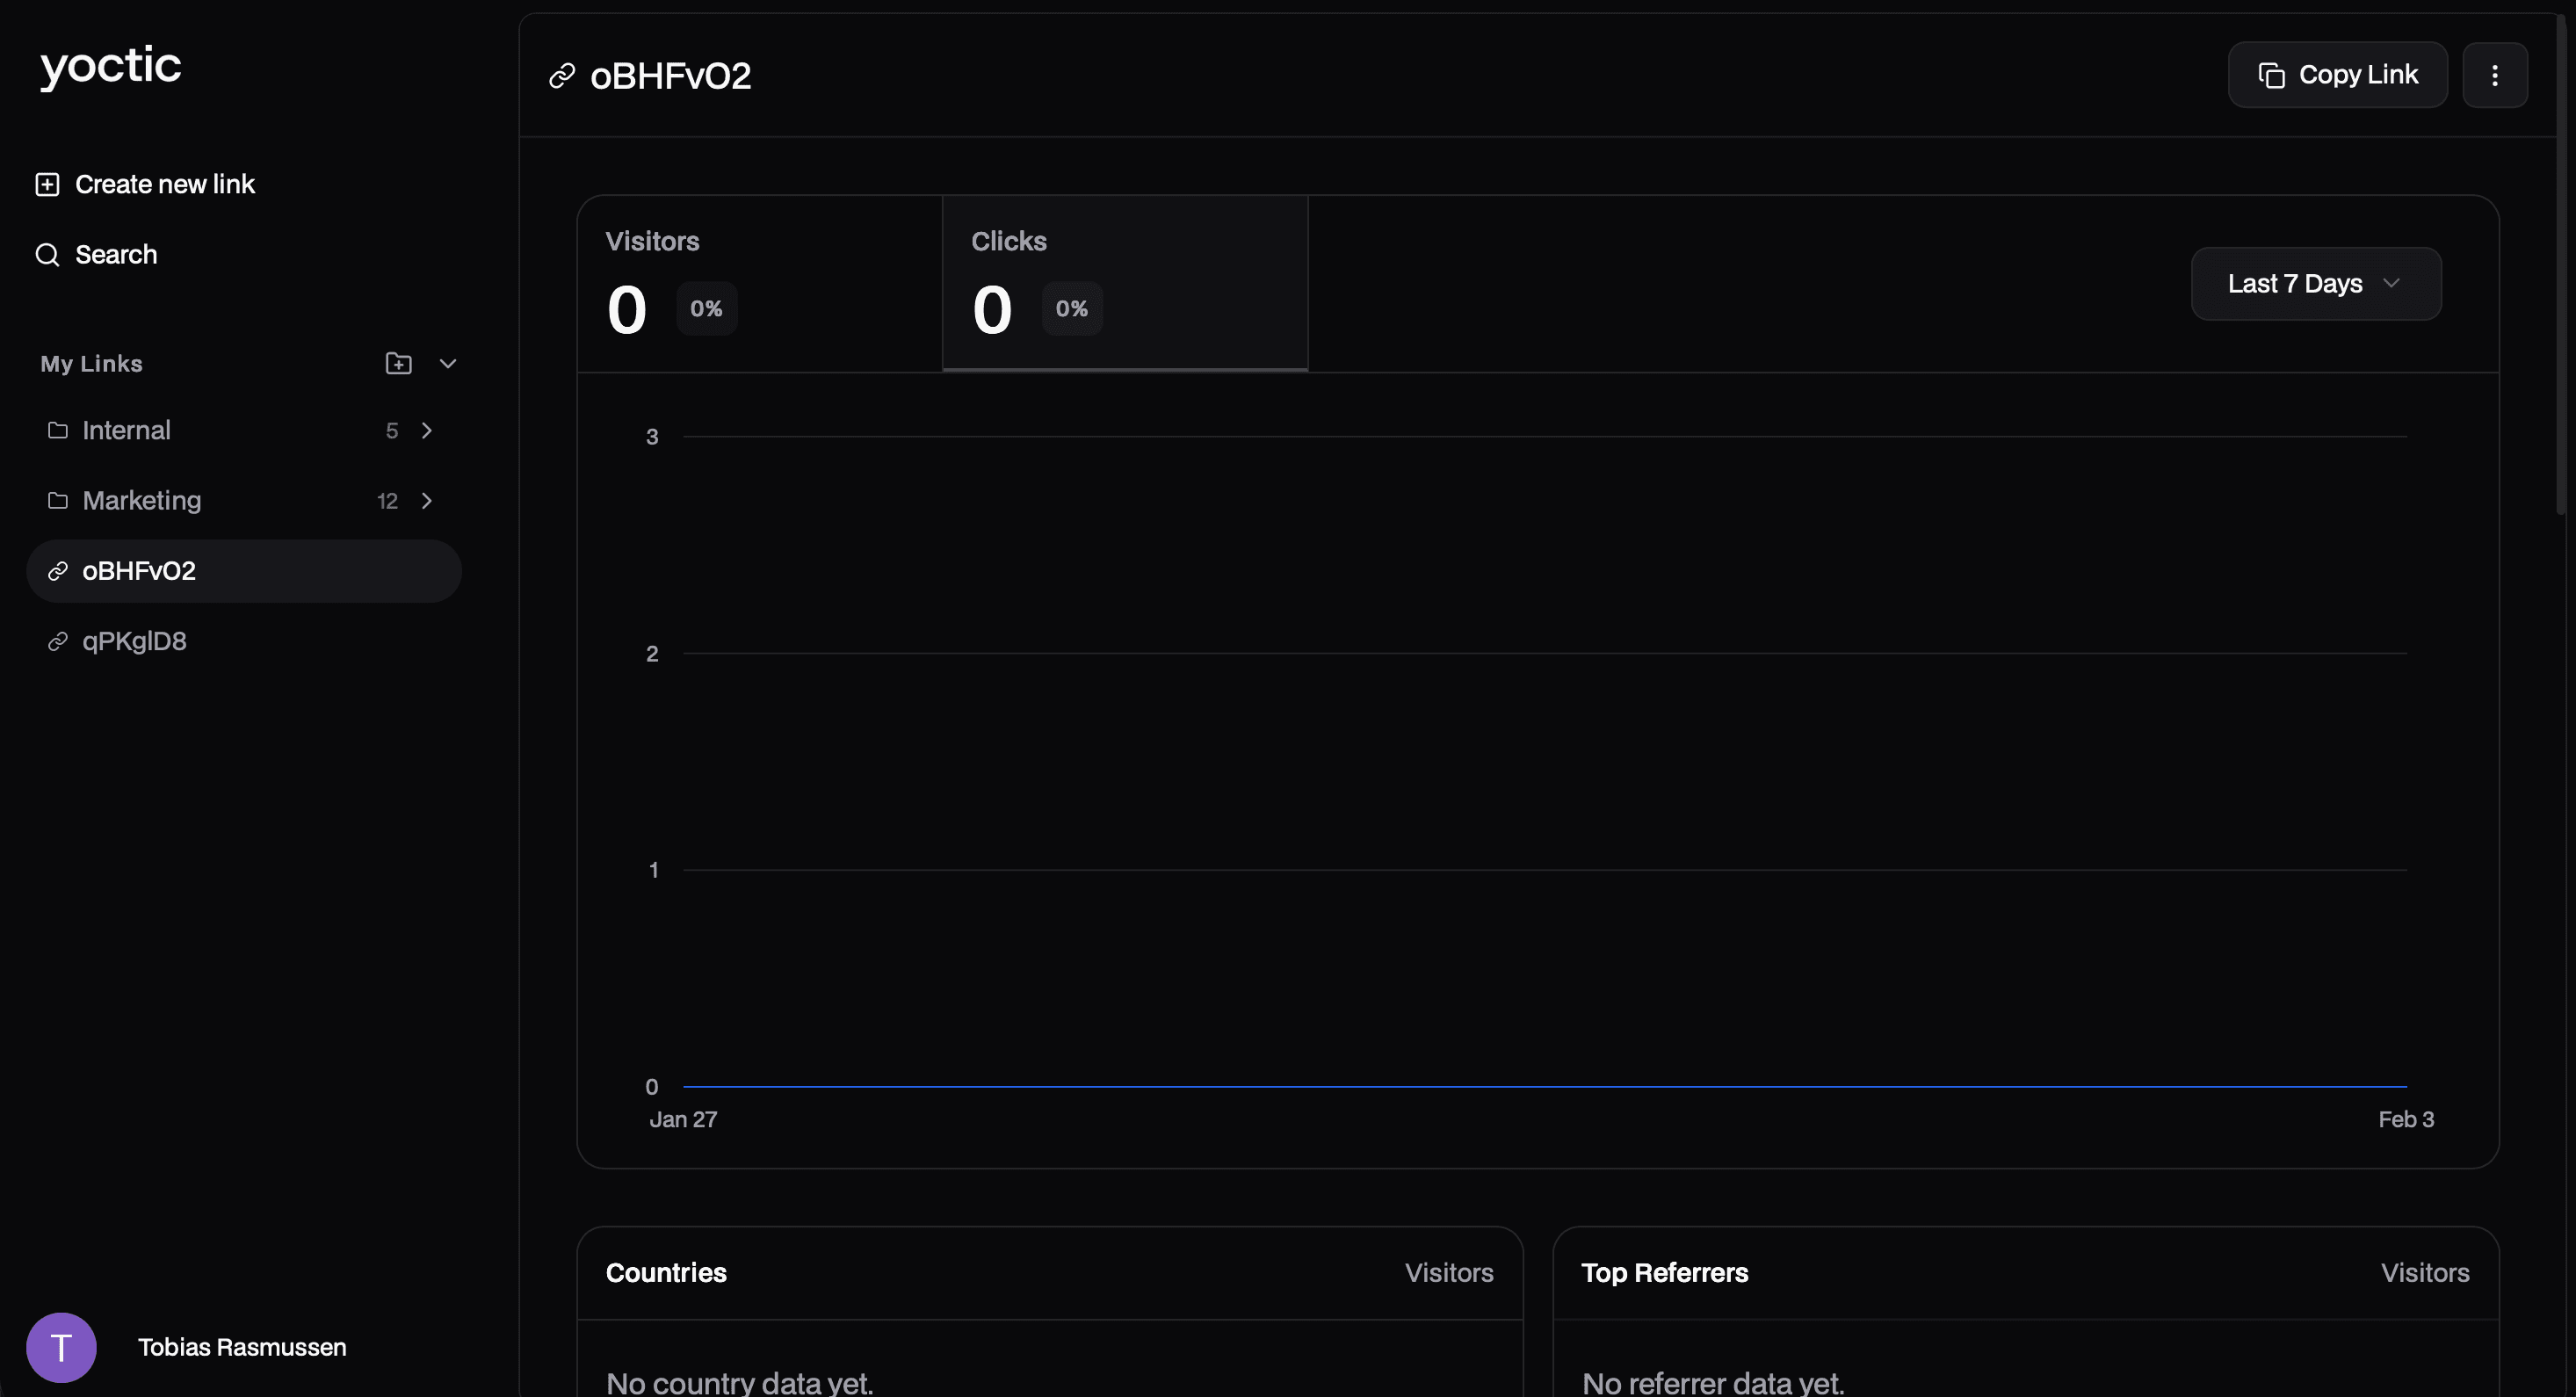Click the yoctic logo
The height and width of the screenshot is (1397, 2576).
(x=110, y=66)
